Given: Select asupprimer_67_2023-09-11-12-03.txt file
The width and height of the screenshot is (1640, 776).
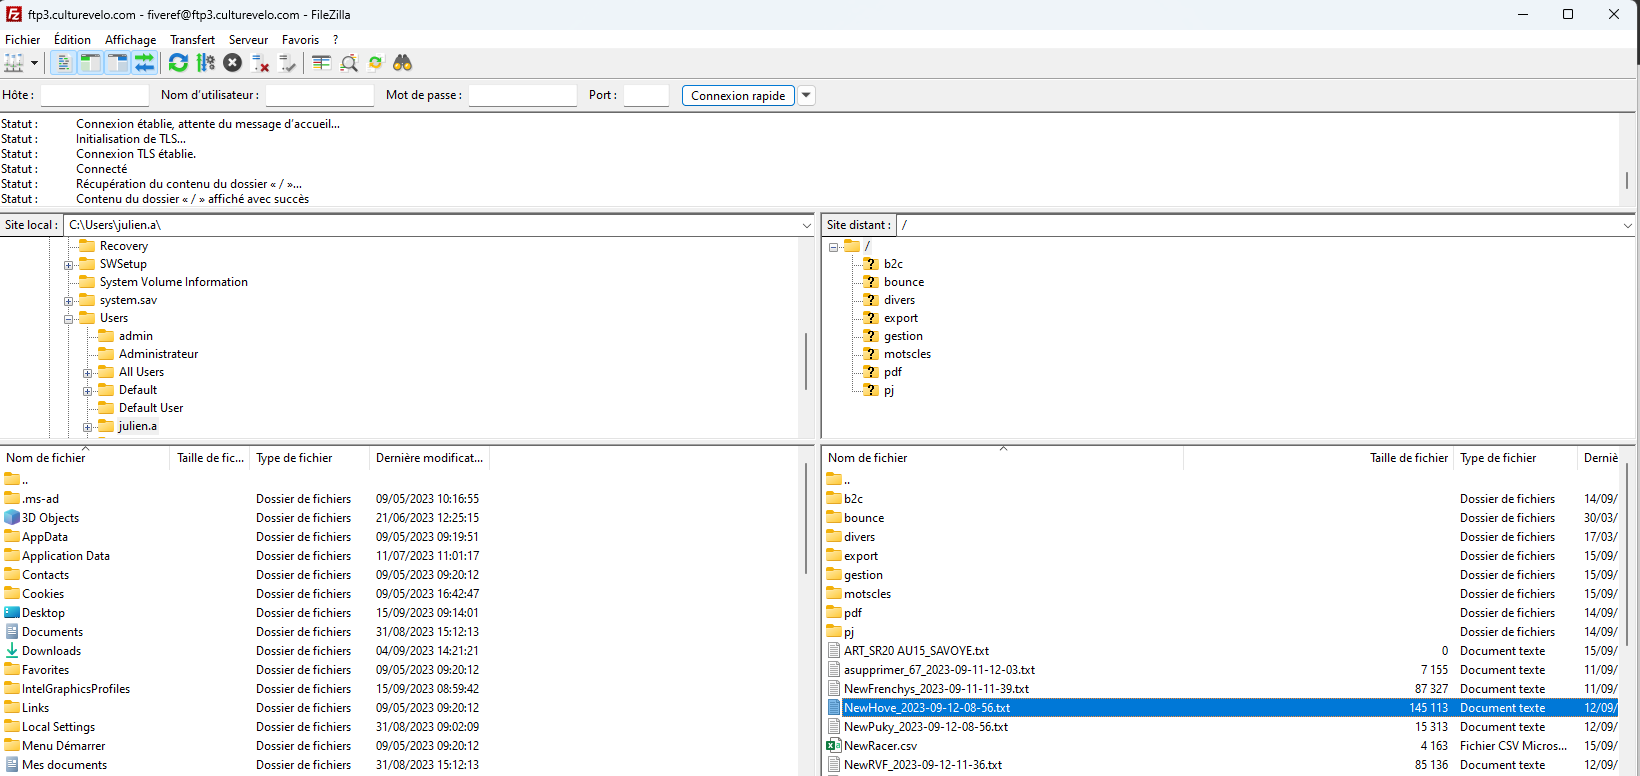Looking at the screenshot, I should click(x=1224, y=670).
